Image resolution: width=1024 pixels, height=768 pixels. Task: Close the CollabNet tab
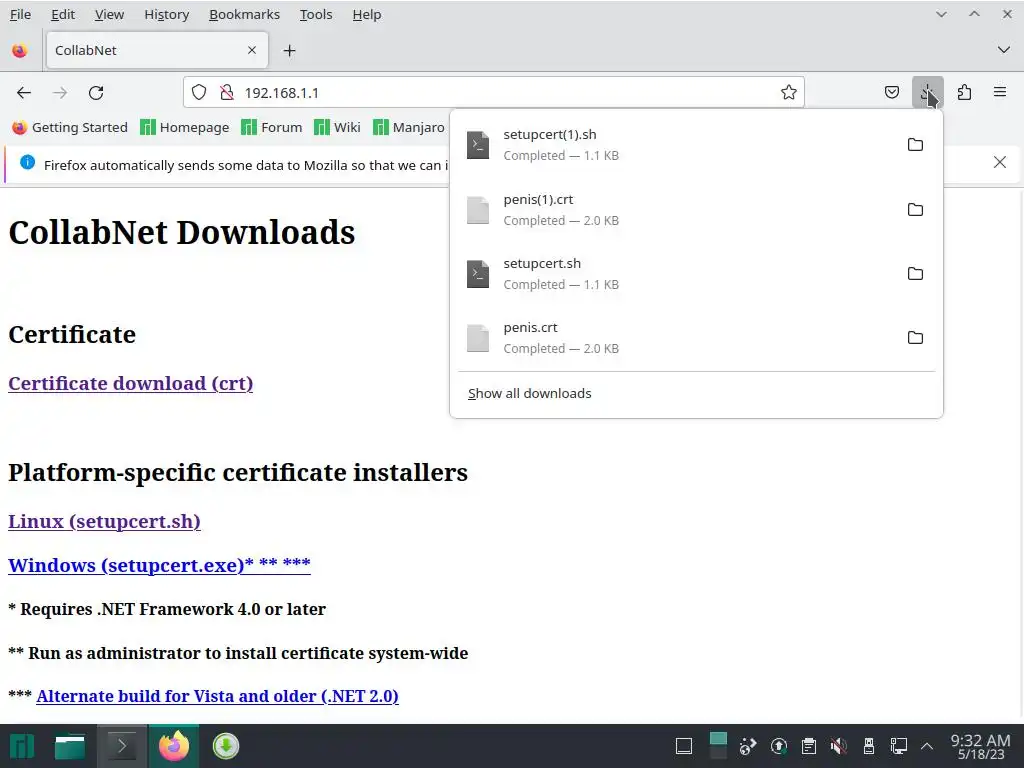coord(251,50)
